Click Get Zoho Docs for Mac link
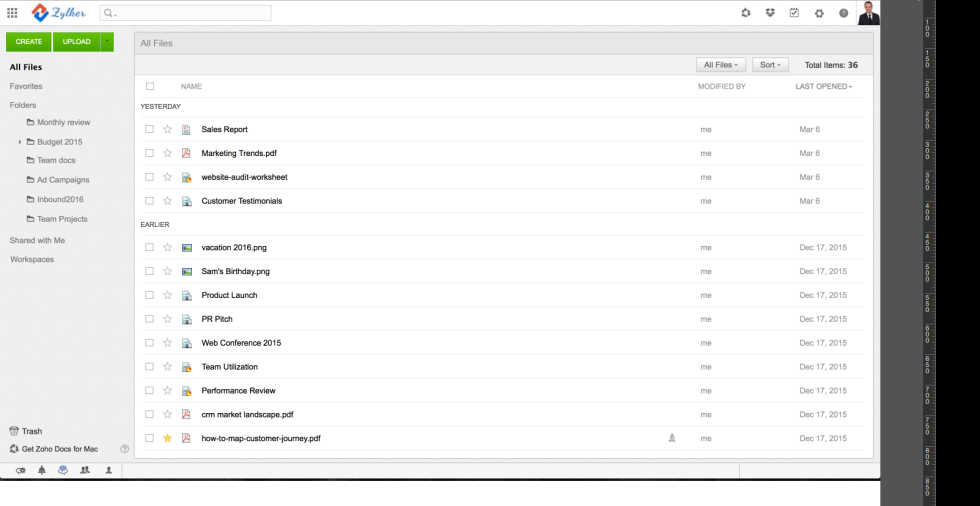The image size is (980, 506). click(59, 449)
